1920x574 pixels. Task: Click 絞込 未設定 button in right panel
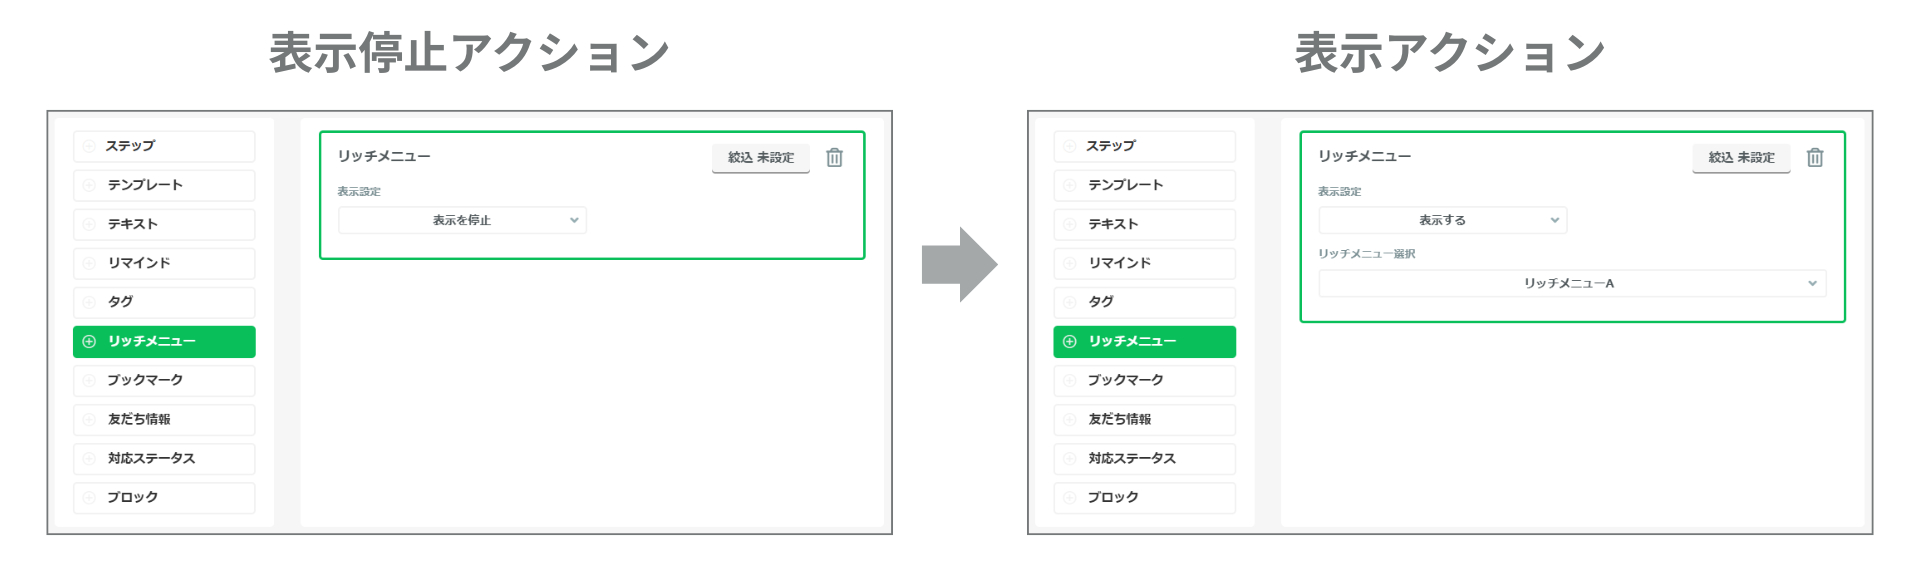[x=1741, y=158]
